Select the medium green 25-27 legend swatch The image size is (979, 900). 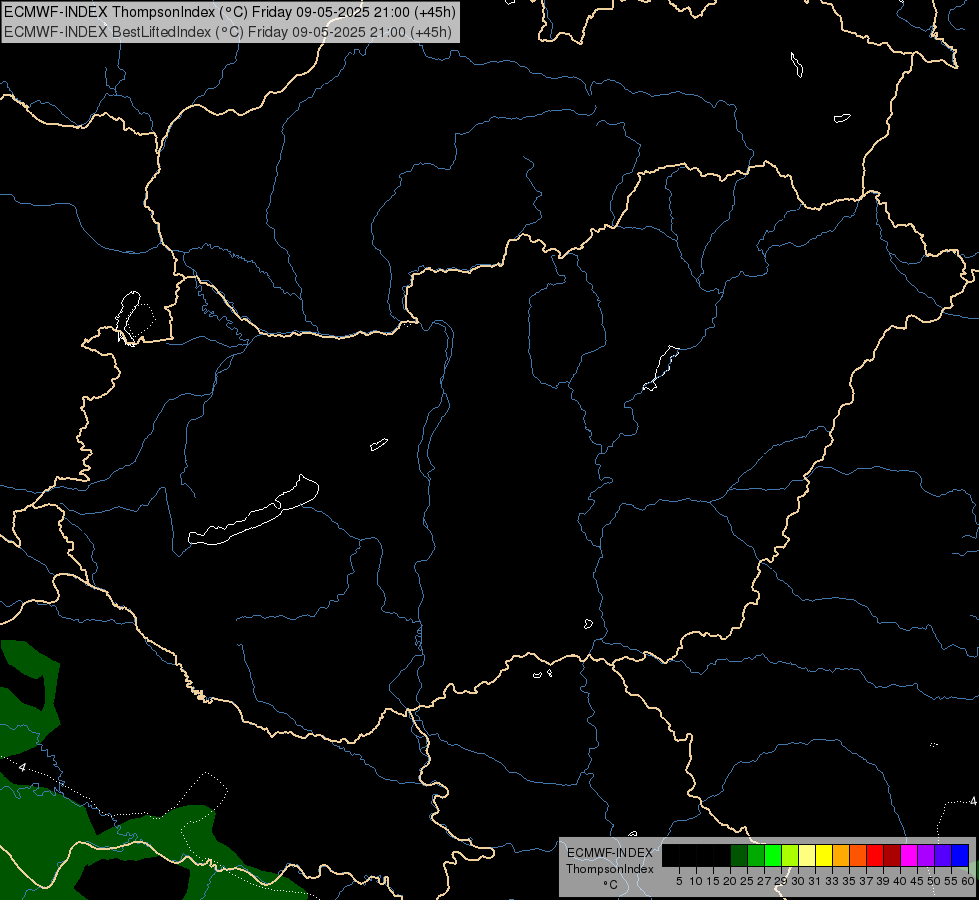(756, 855)
